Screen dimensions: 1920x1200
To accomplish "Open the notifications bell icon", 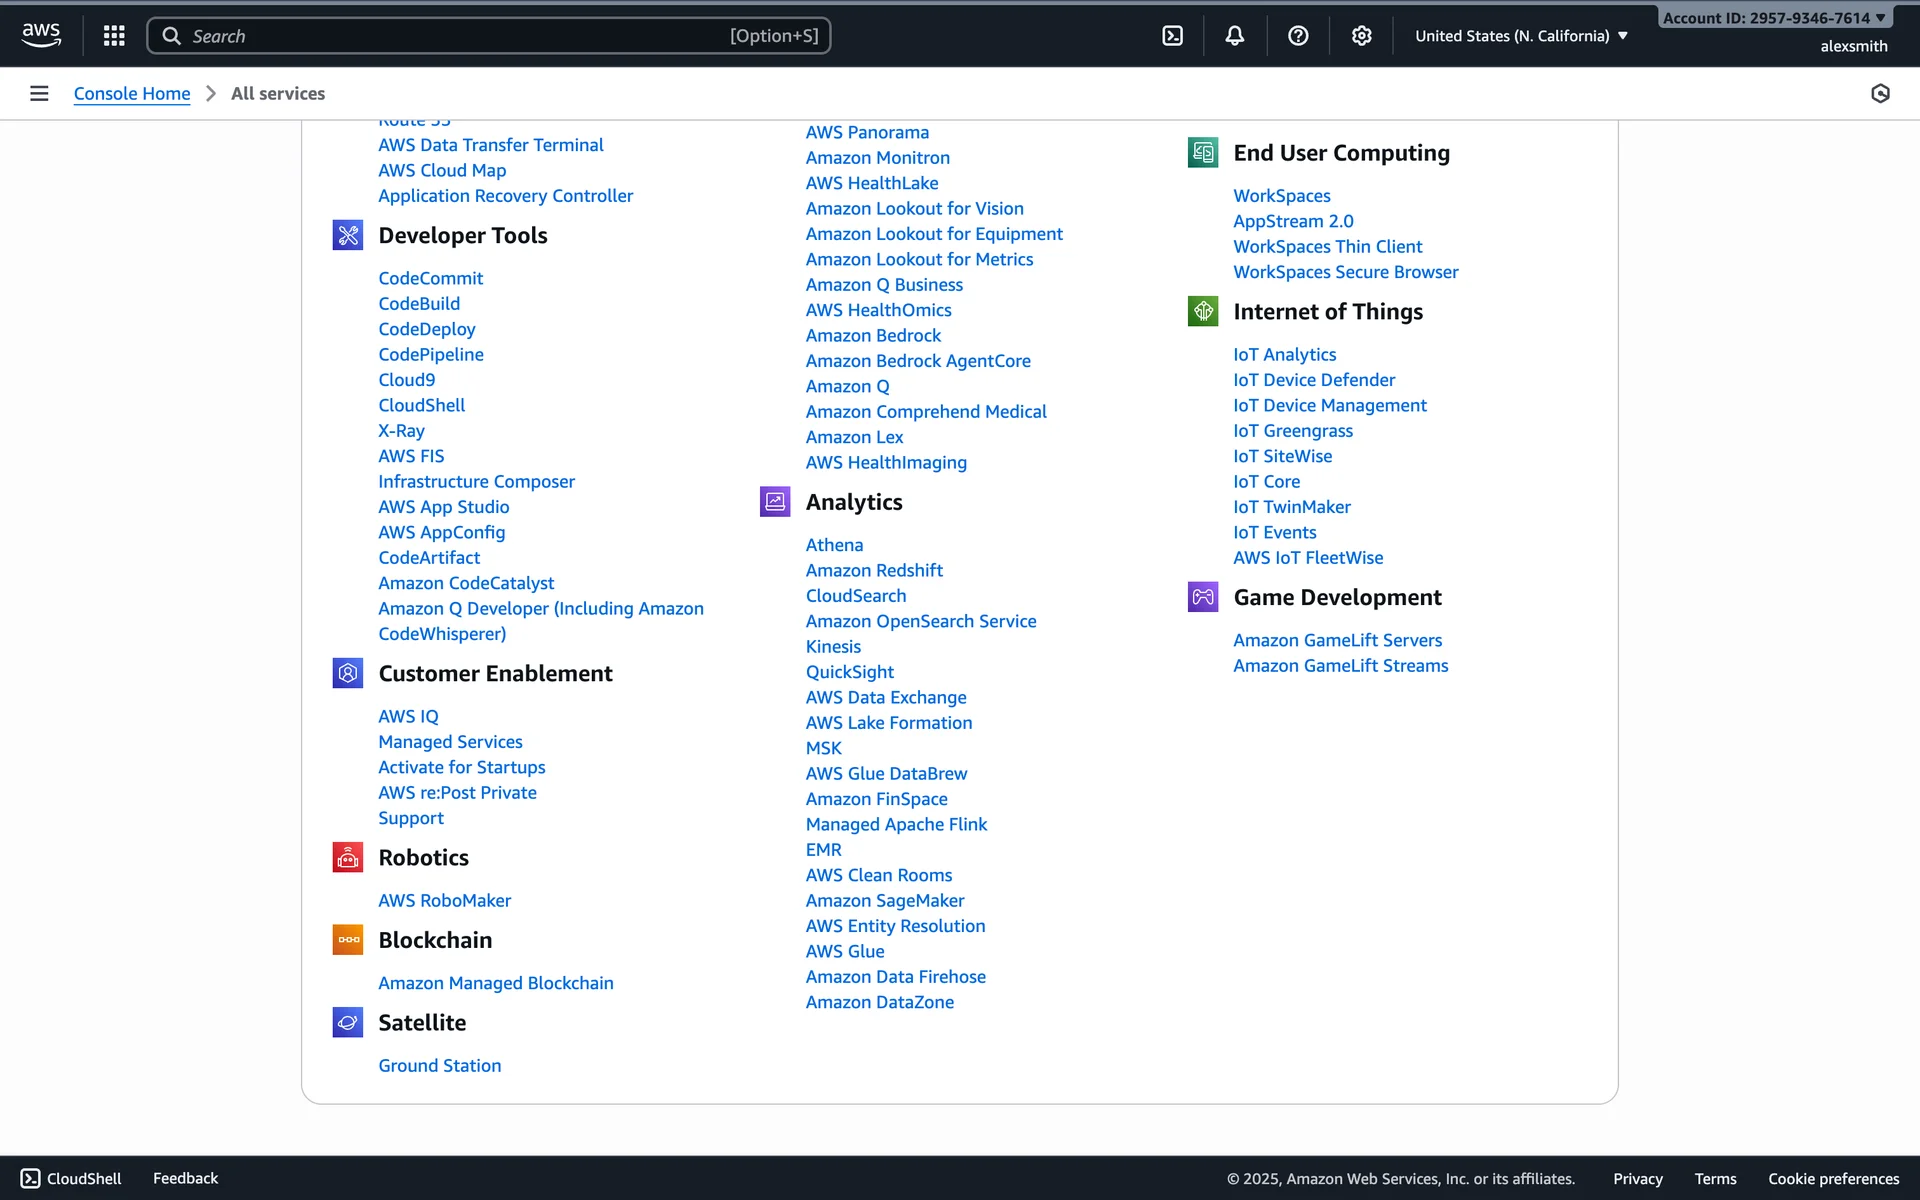I will [x=1235, y=36].
